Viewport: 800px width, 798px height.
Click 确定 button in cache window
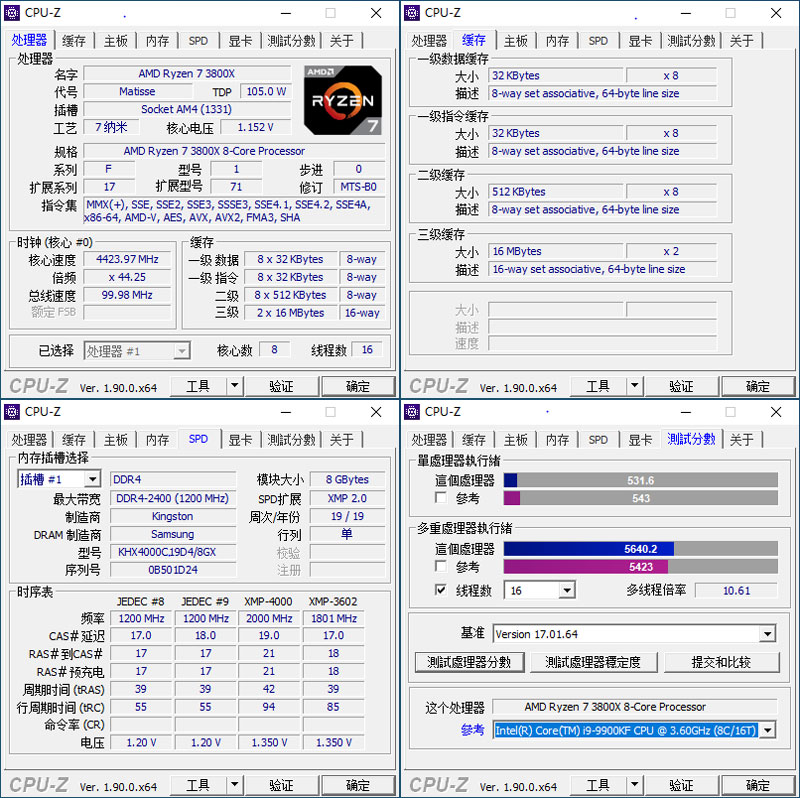pos(758,386)
